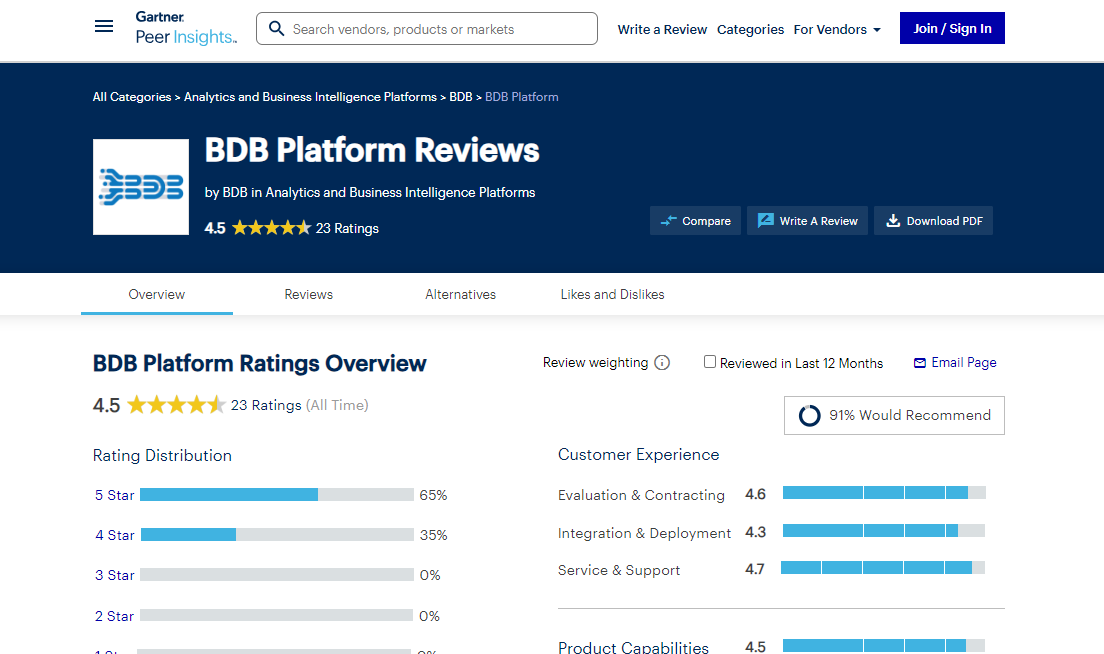
Task: Expand the For Vendors dropdown
Action: coord(836,30)
